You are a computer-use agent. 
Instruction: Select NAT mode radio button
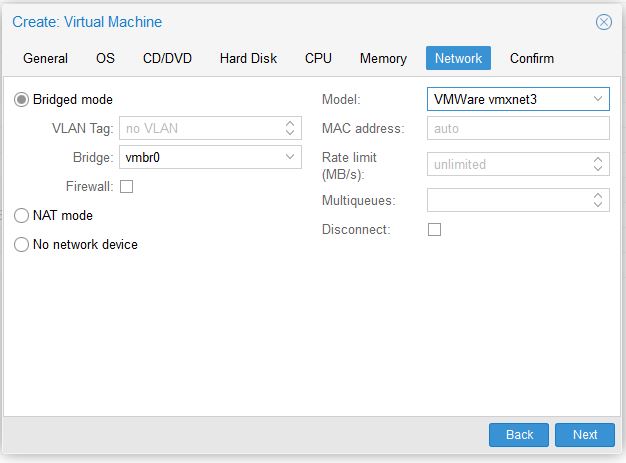click(22, 215)
